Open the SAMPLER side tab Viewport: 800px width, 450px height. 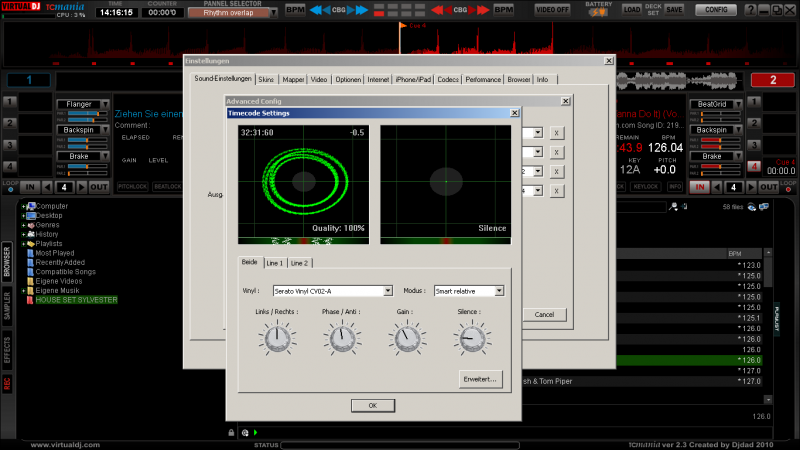click(x=7, y=306)
